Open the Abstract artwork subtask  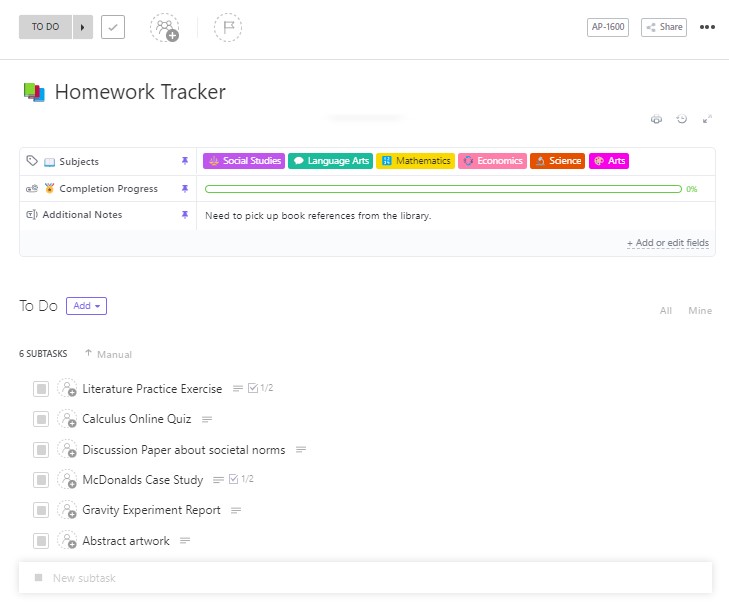(126, 541)
